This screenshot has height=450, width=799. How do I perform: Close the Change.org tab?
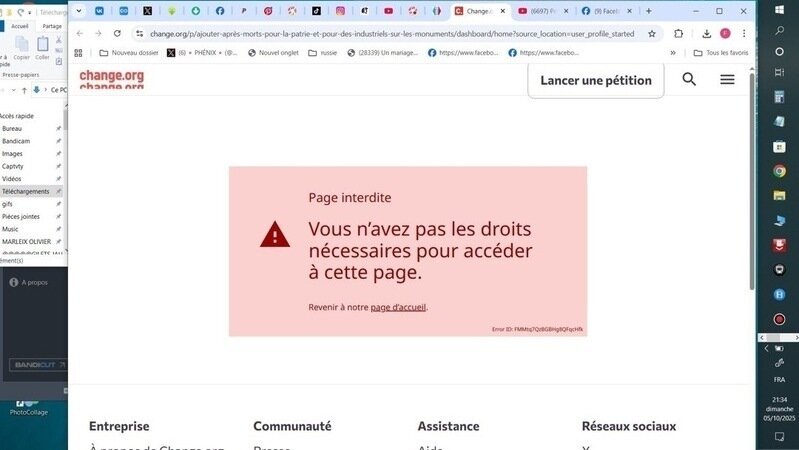(x=502, y=11)
